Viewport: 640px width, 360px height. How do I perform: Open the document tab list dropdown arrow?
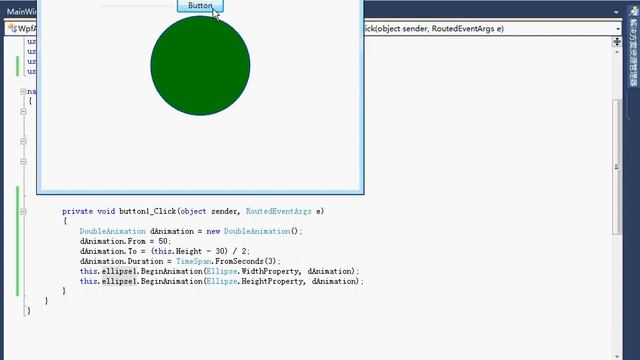click(616, 12)
